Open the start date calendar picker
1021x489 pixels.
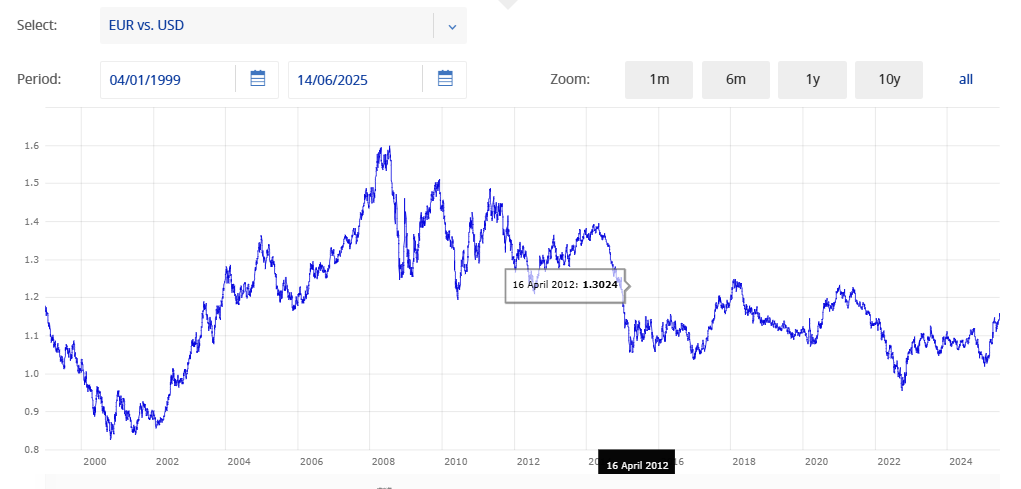tap(257, 79)
